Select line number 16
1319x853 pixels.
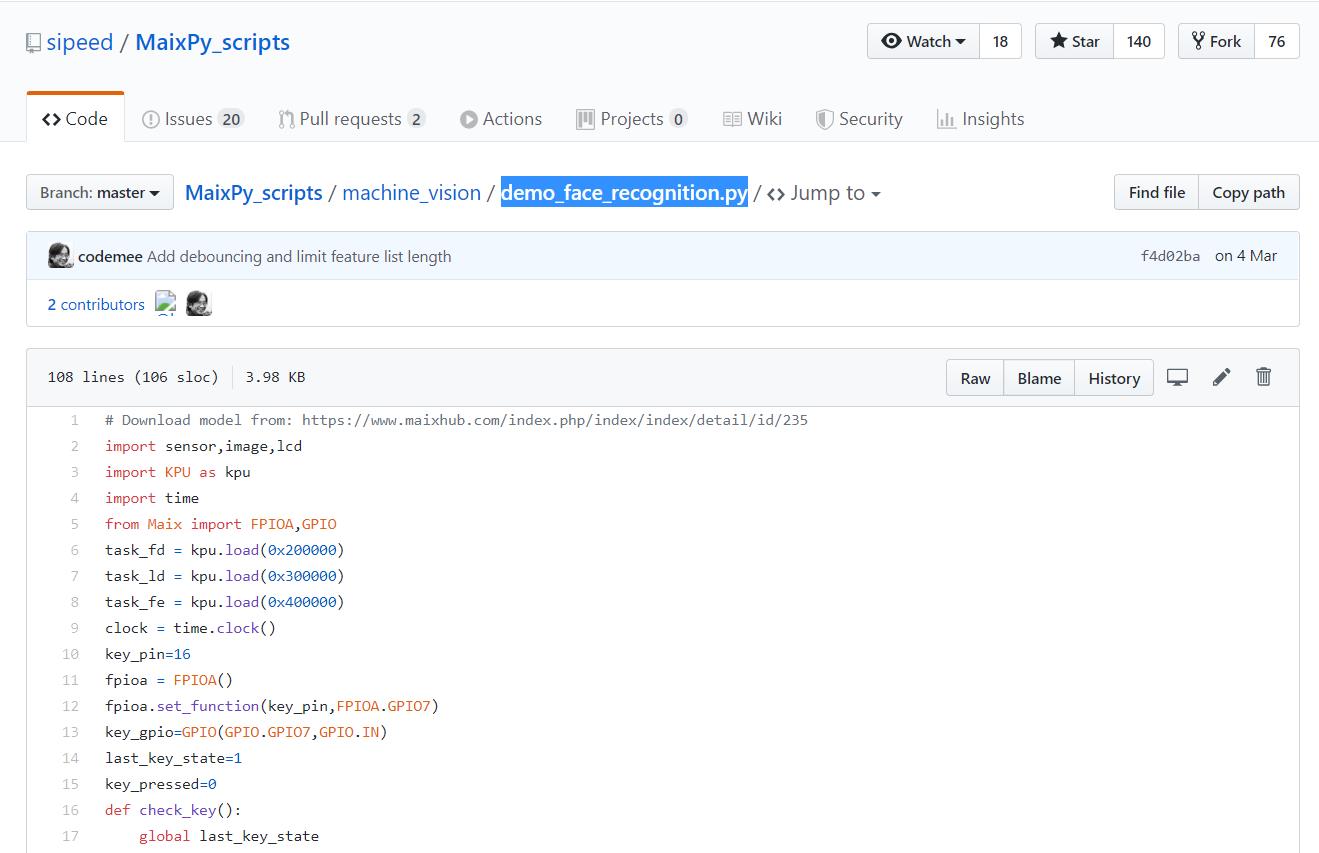click(70, 810)
